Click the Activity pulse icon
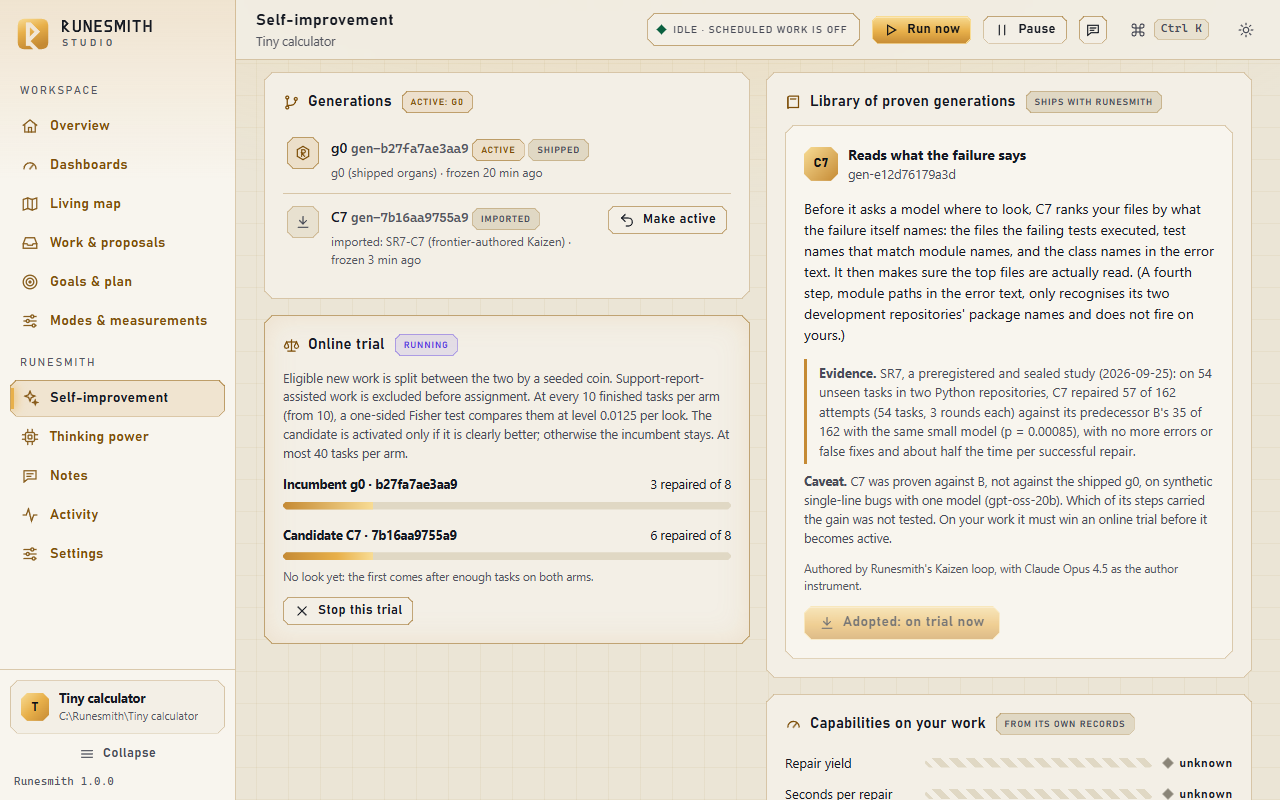 pyautogui.click(x=30, y=515)
